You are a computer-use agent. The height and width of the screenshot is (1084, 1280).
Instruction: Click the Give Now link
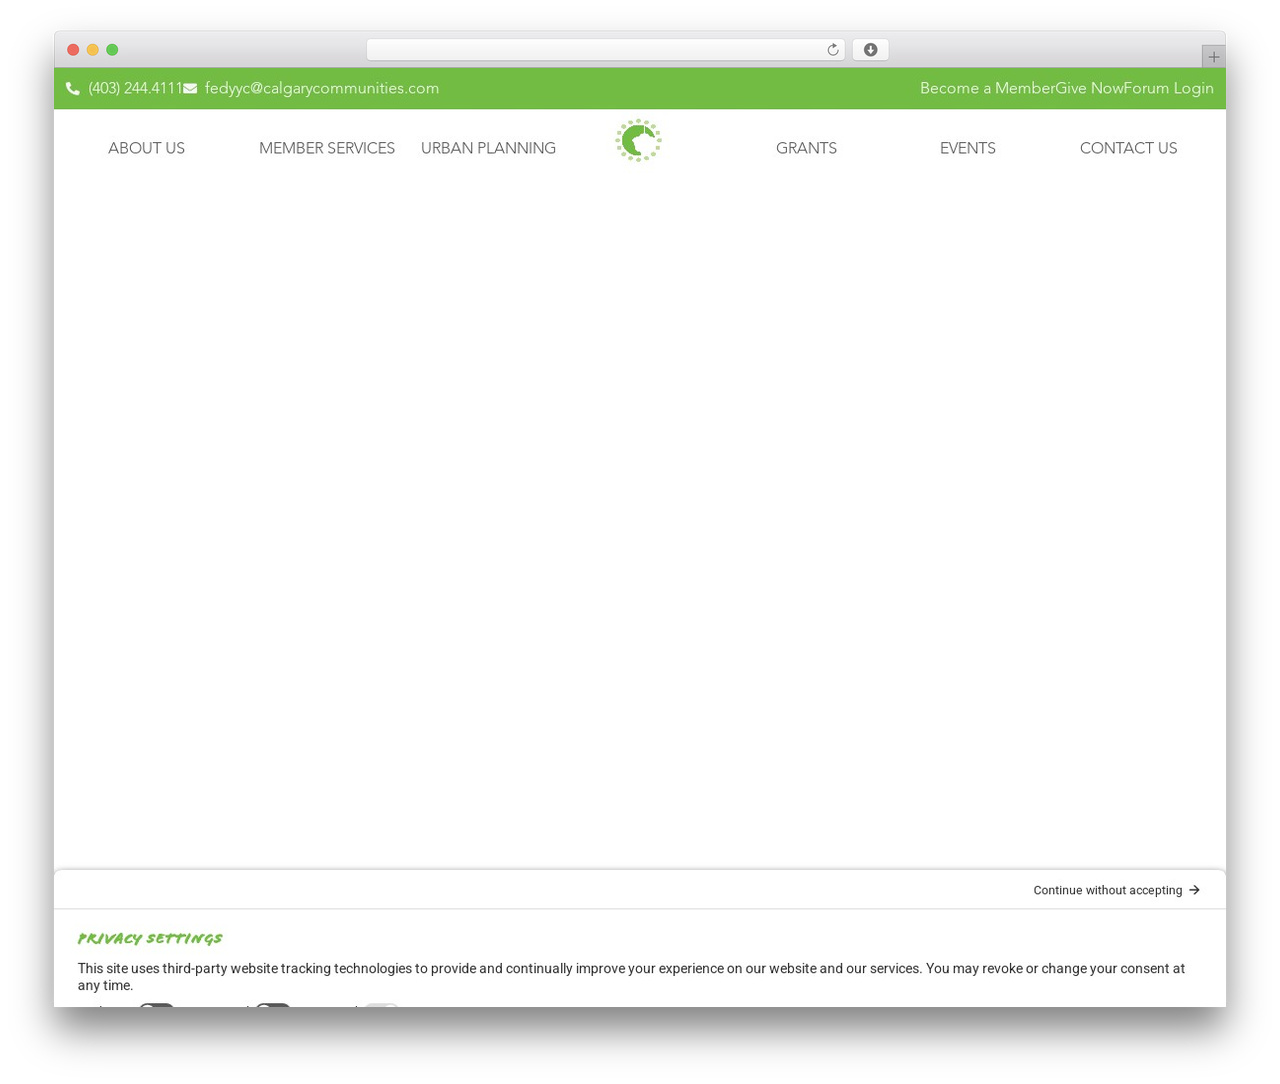1089,88
